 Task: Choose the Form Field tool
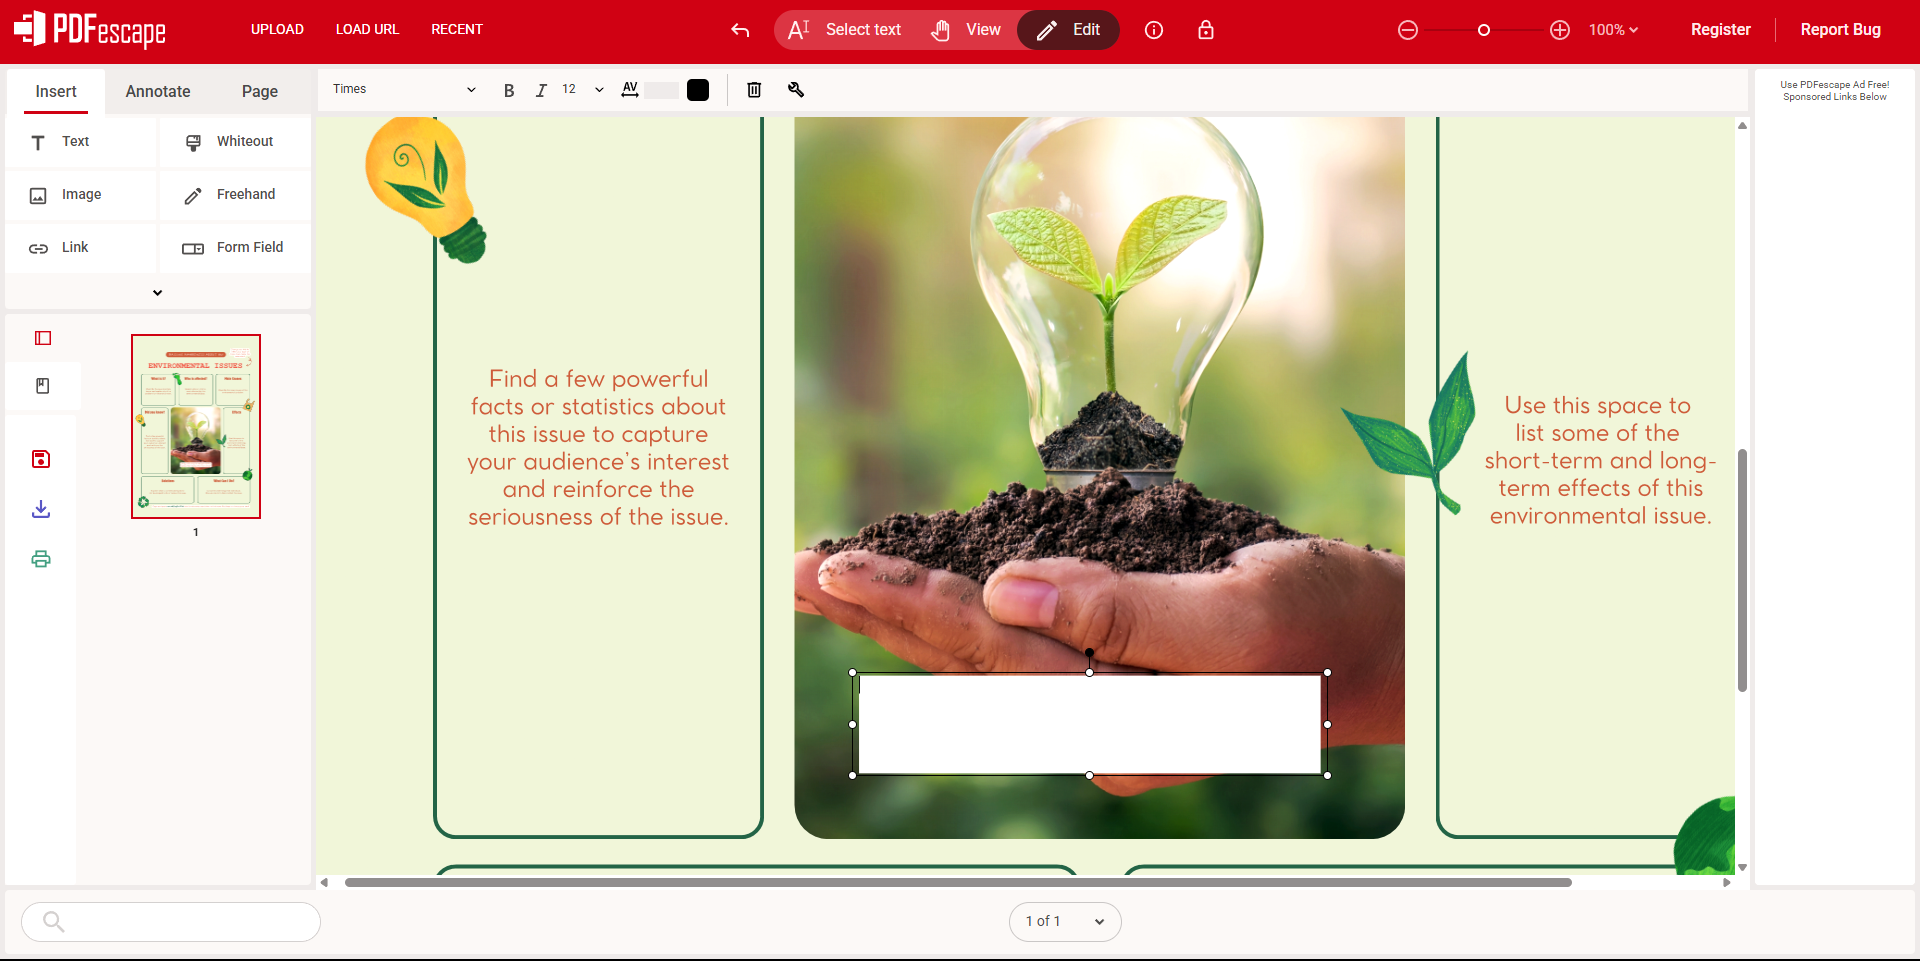pyautogui.click(x=235, y=248)
